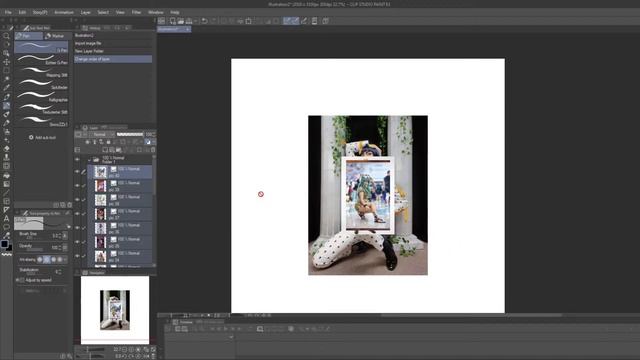The image size is (640, 360).
Task: Collapse the Folder 1 layer folder
Action: (x=89, y=160)
